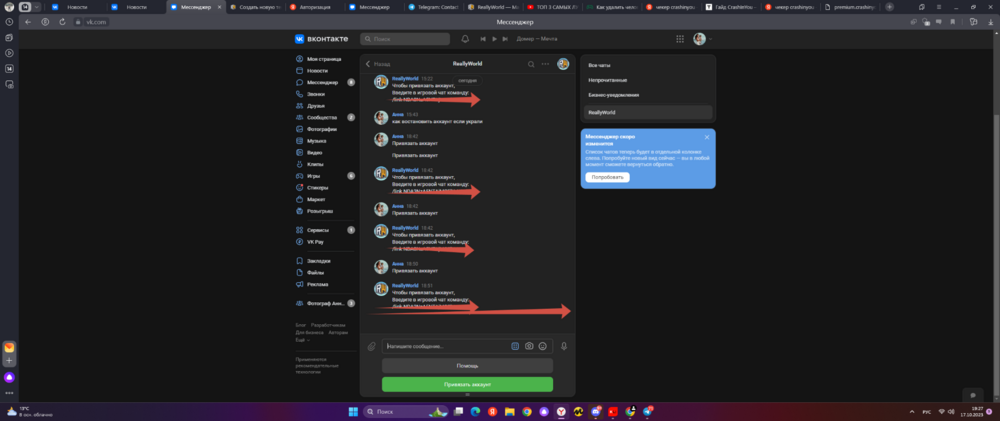
Task: Click the VK Pay sidebar icon
Action: point(300,242)
